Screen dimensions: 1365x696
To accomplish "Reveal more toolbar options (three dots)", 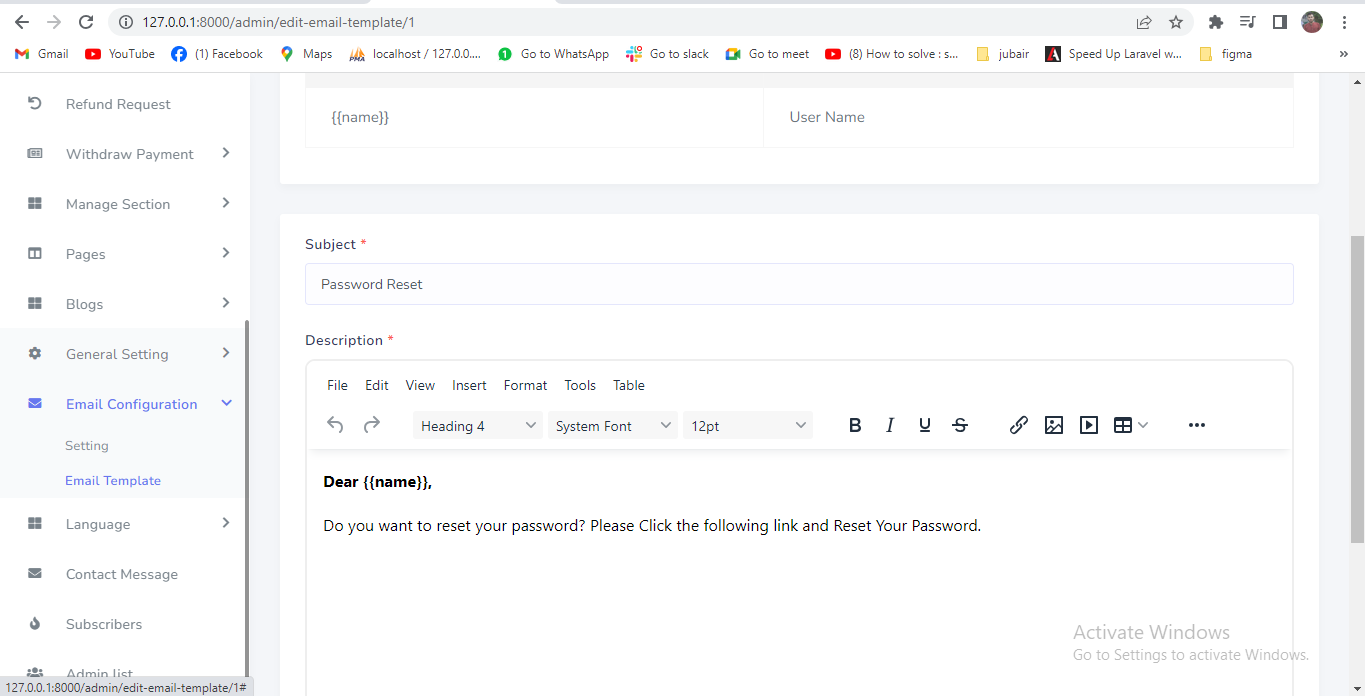I will pos(1196,425).
